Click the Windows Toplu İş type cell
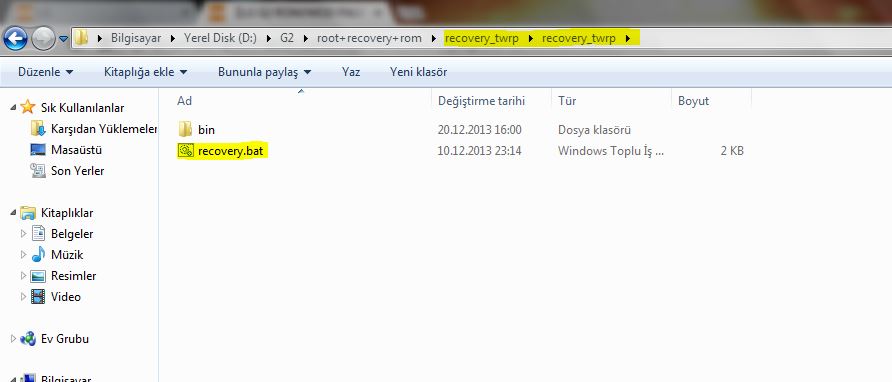This screenshot has width=892, height=382. pos(610,151)
